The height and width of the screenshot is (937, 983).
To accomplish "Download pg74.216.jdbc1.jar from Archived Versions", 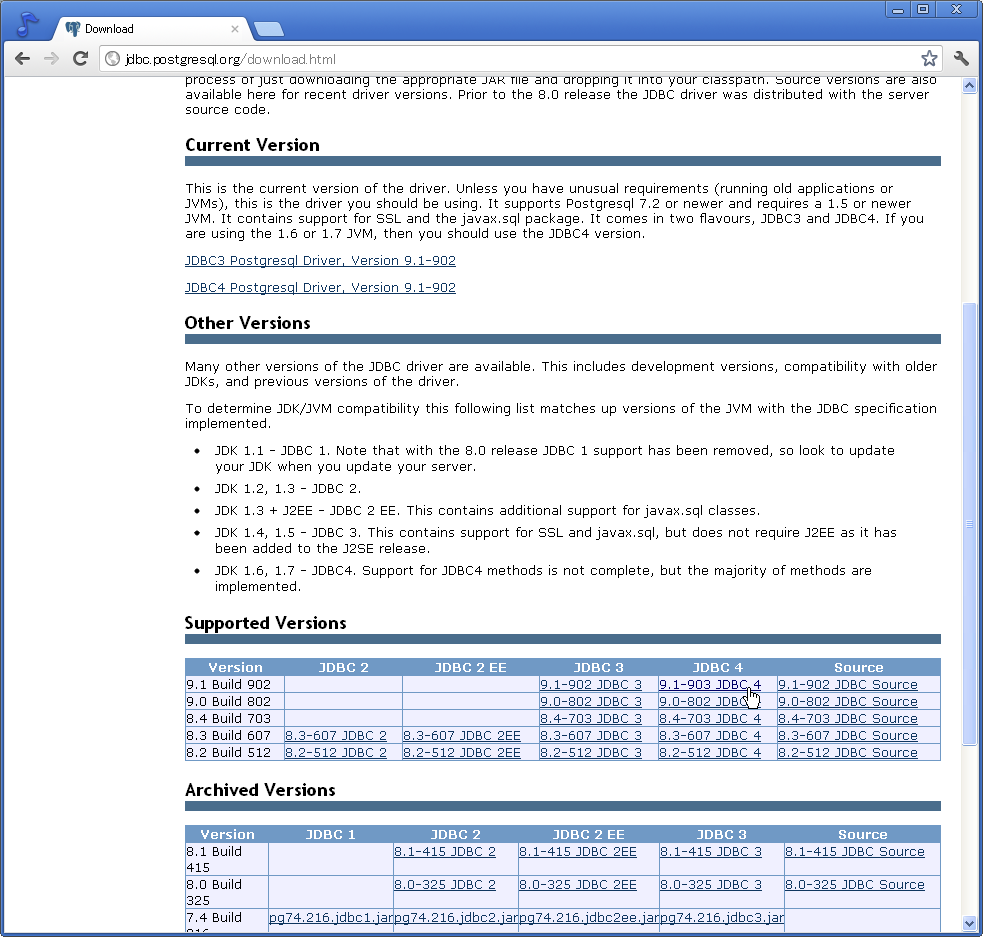I will click(x=331, y=918).
